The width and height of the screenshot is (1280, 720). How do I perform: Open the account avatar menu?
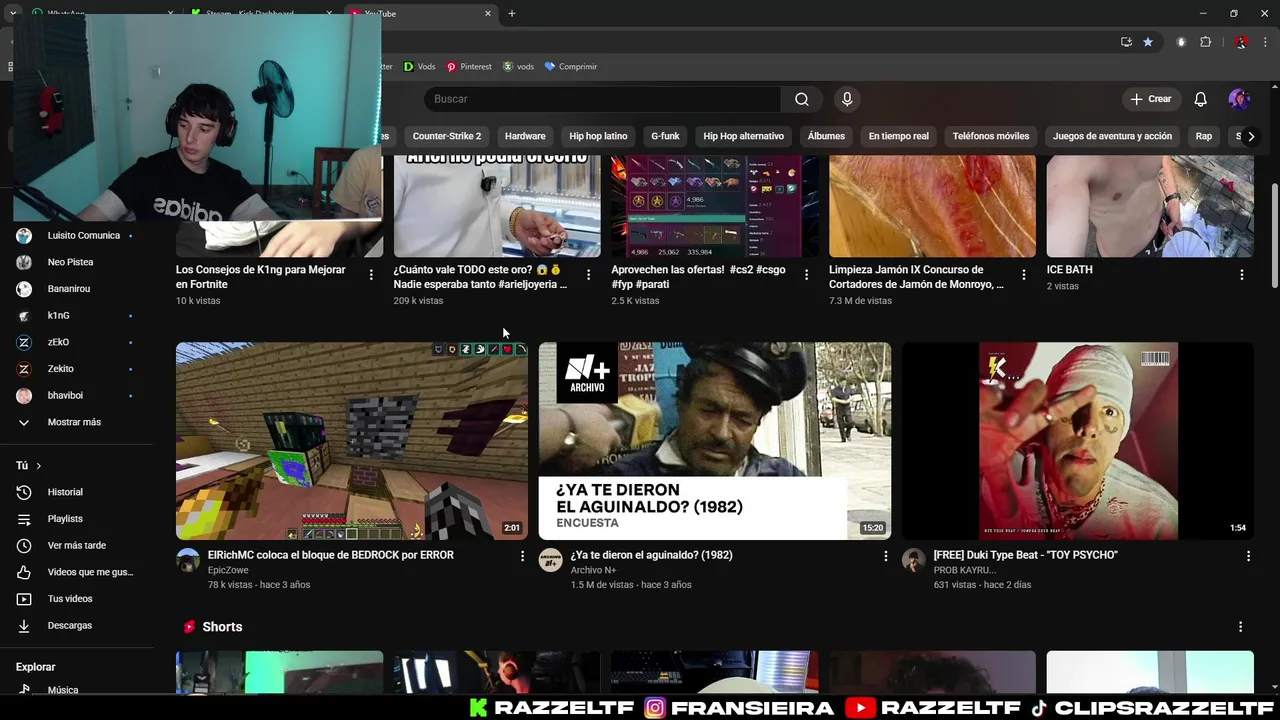1239,99
